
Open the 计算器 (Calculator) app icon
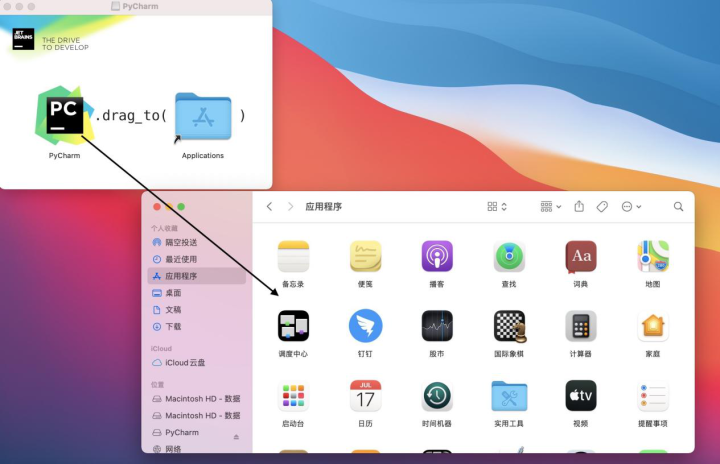click(581, 326)
